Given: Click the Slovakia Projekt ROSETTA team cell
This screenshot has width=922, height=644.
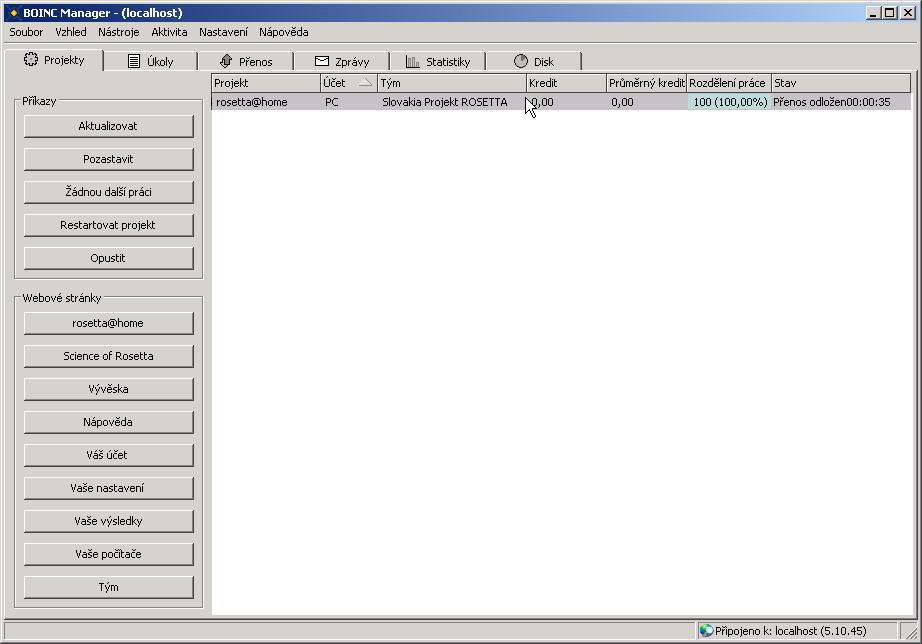Looking at the screenshot, I should click(452, 102).
